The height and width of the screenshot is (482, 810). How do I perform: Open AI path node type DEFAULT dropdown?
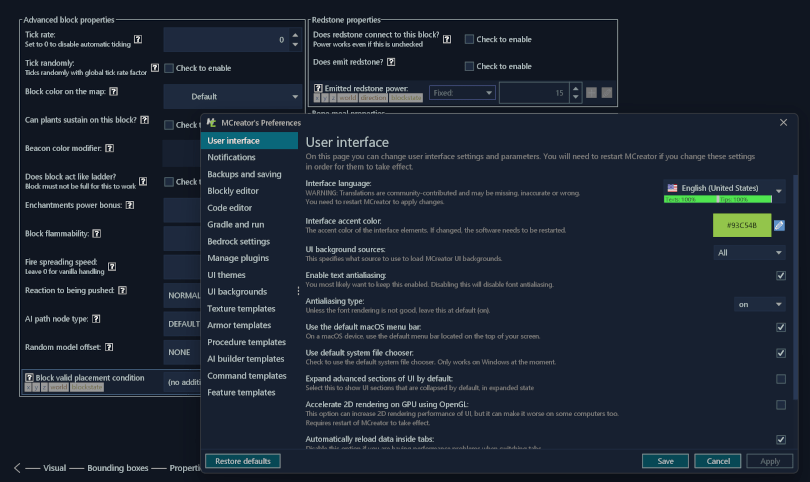pyautogui.click(x=182, y=324)
